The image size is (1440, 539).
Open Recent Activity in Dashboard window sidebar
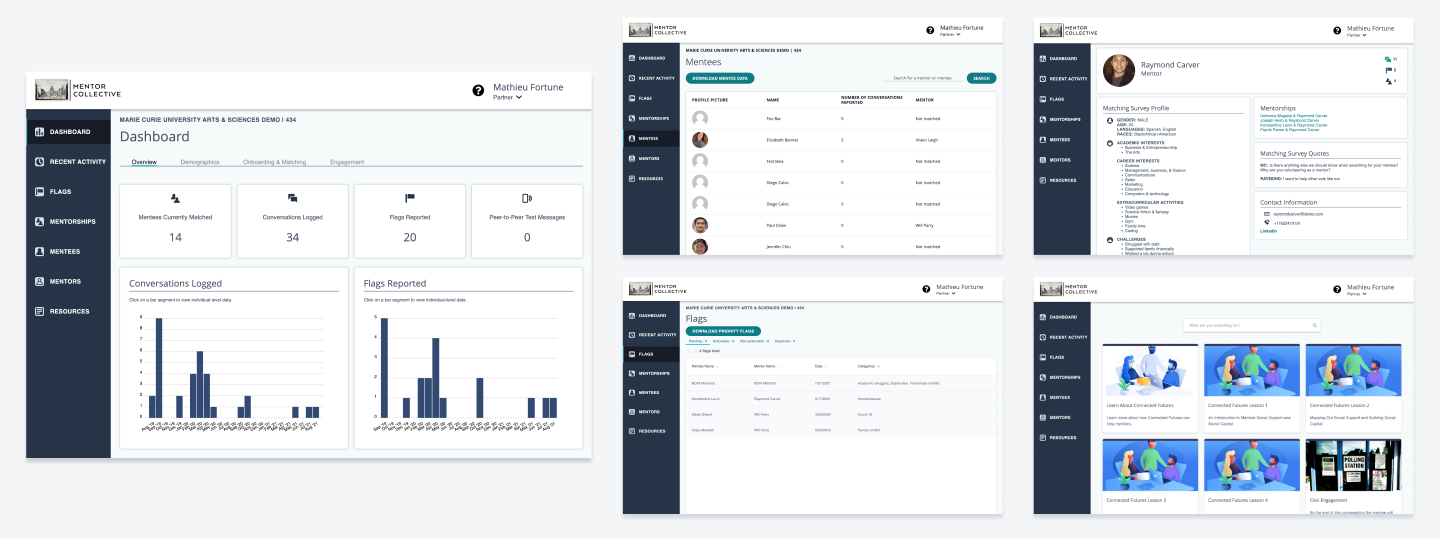coord(69,161)
